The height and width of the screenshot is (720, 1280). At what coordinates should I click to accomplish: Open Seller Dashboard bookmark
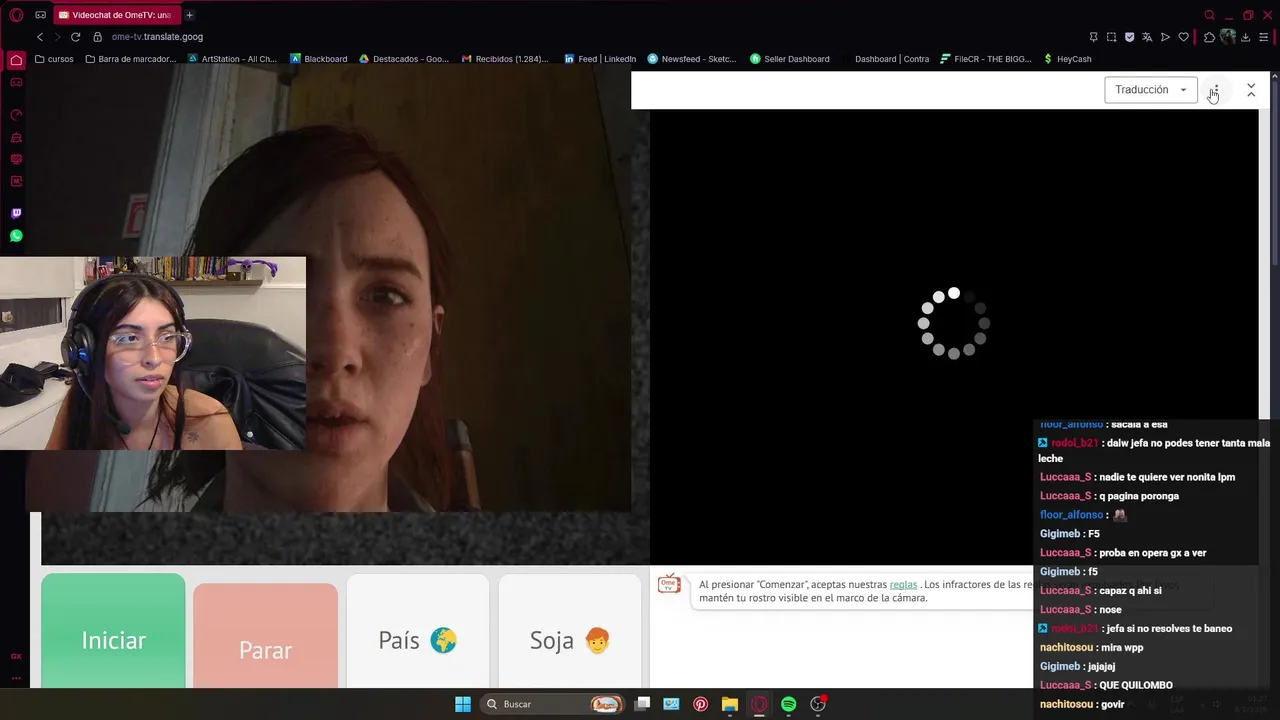point(790,59)
